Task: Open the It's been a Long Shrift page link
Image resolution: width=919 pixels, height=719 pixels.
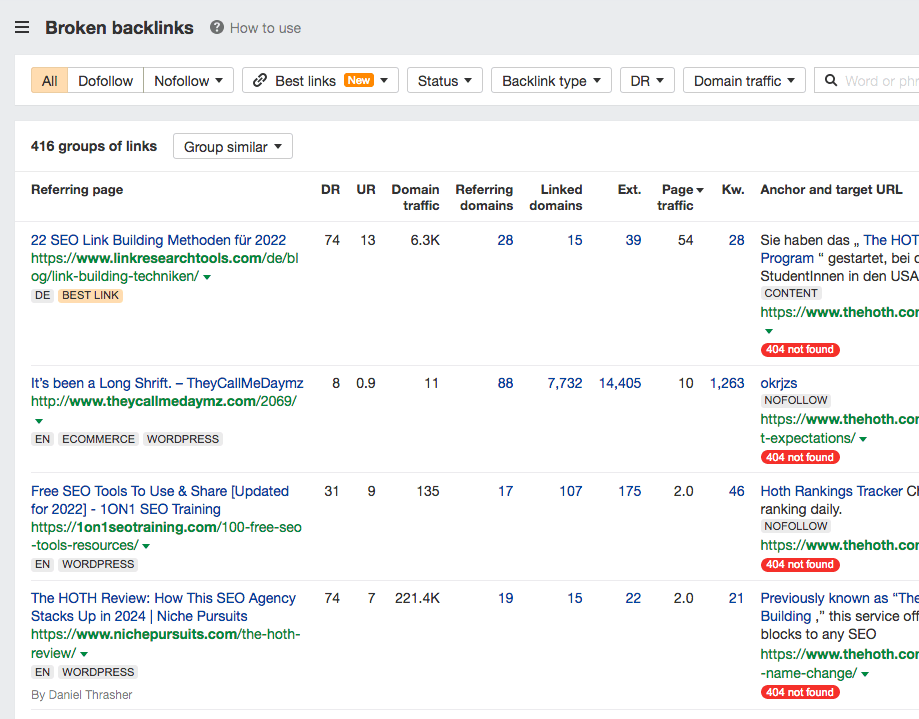Action: pyautogui.click(x=167, y=383)
